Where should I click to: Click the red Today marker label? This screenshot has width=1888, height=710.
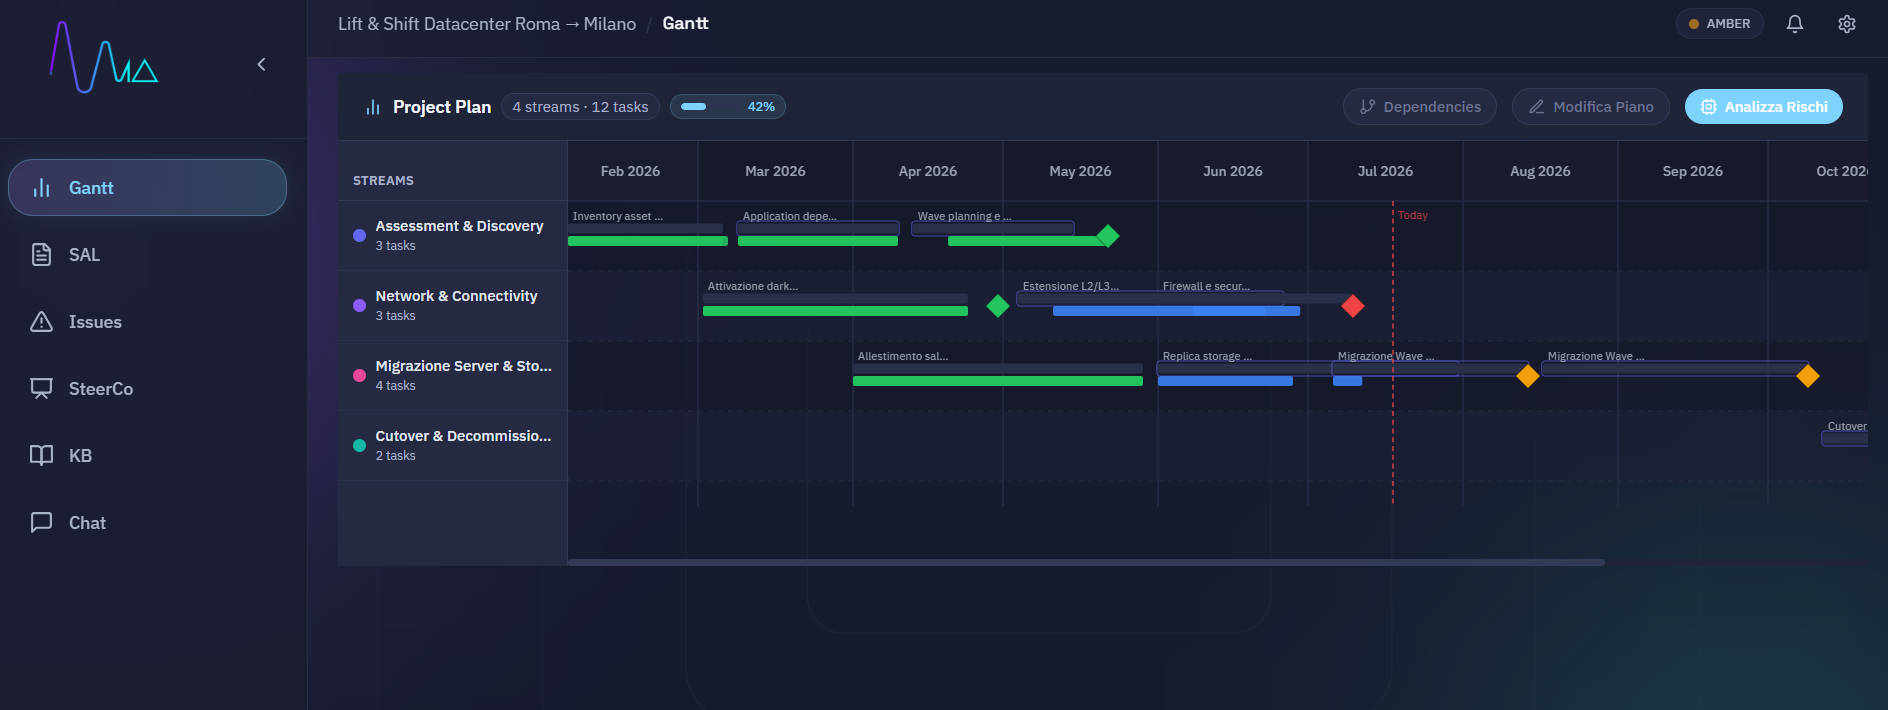pyautogui.click(x=1413, y=215)
